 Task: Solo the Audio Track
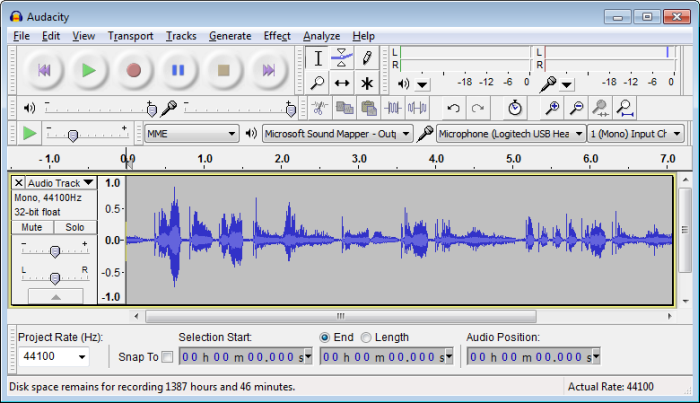(x=75, y=227)
